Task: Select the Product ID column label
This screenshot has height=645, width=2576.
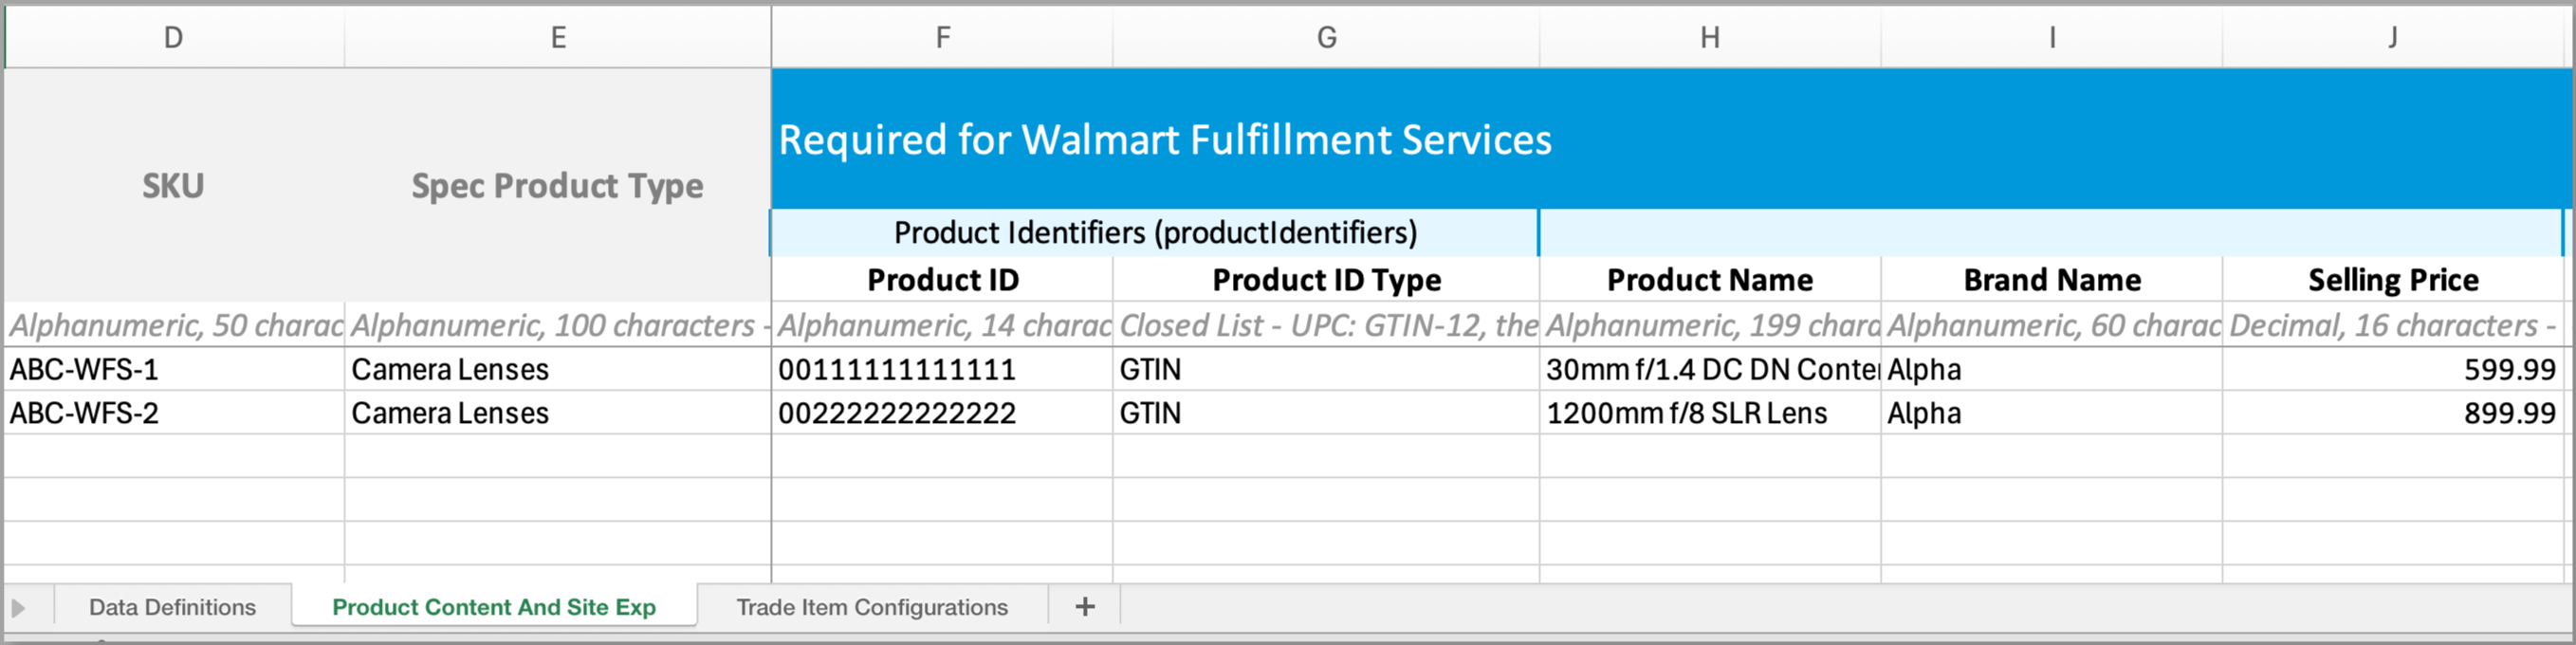Action: (x=942, y=280)
